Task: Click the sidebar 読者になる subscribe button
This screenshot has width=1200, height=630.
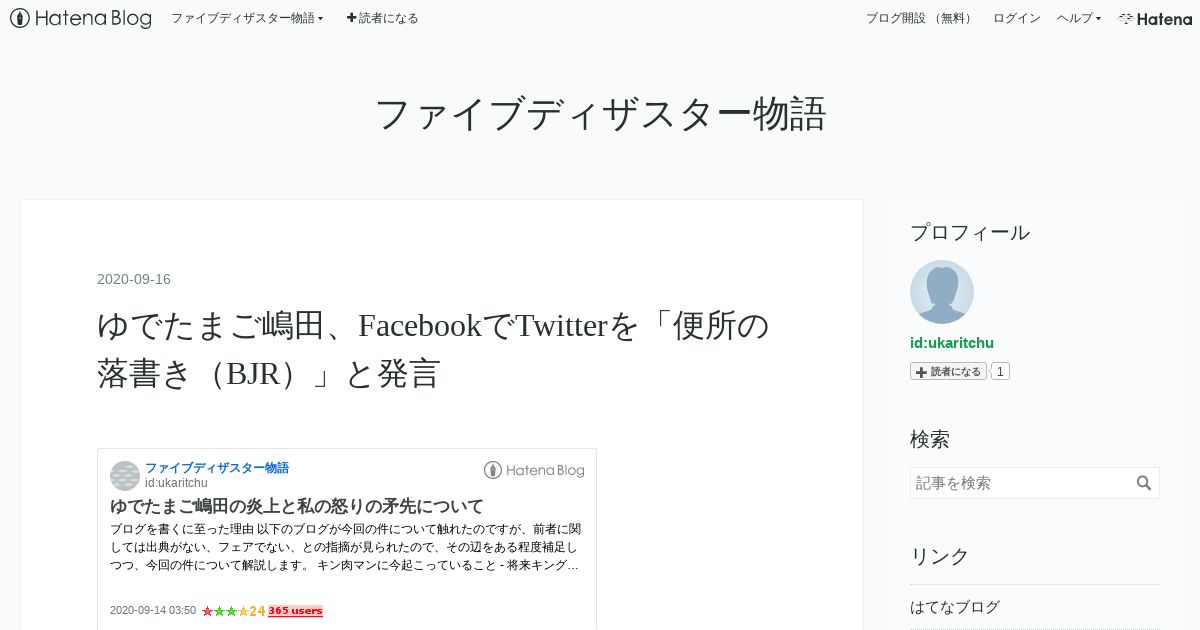Action: point(948,371)
